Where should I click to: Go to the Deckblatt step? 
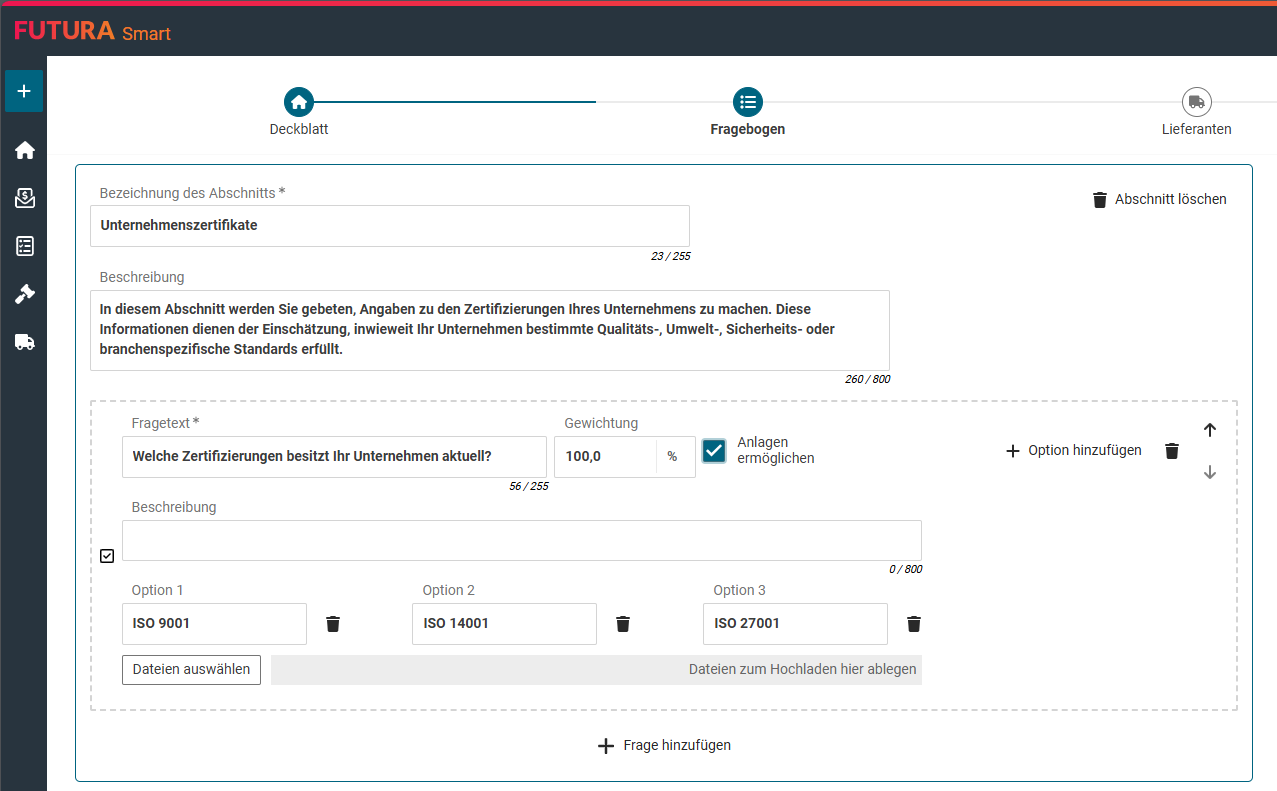pos(299,102)
